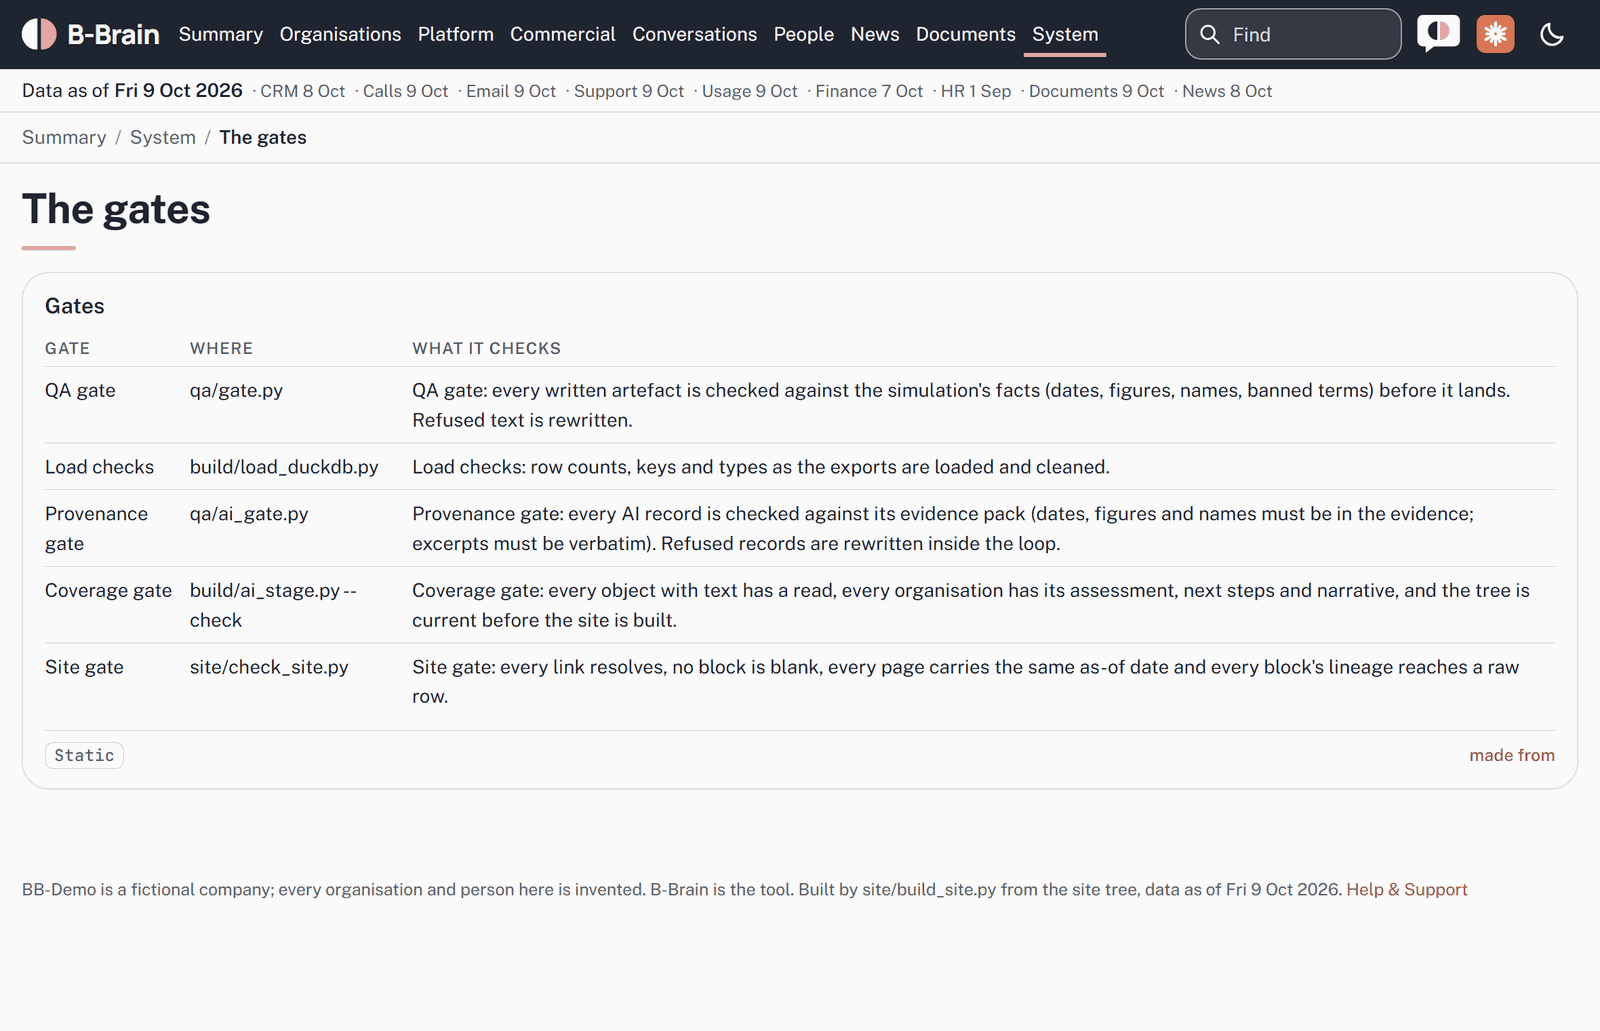Toggle dark mode with the moon icon
Viewport: 1600px width, 1031px height.
pyautogui.click(x=1552, y=34)
